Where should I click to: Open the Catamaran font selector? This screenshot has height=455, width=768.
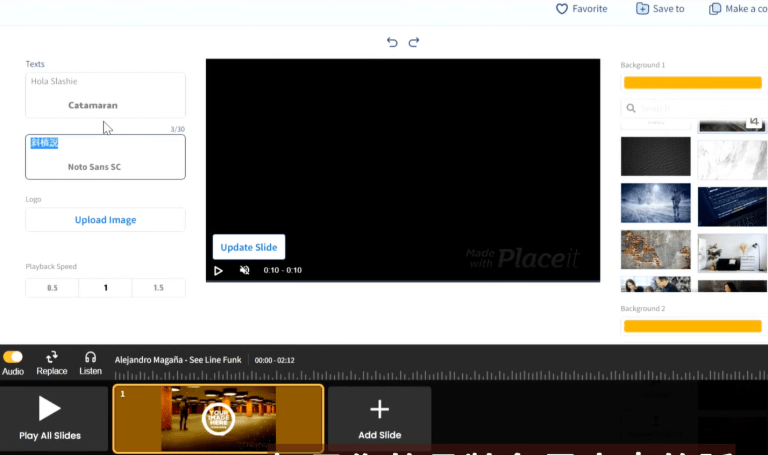coord(93,105)
